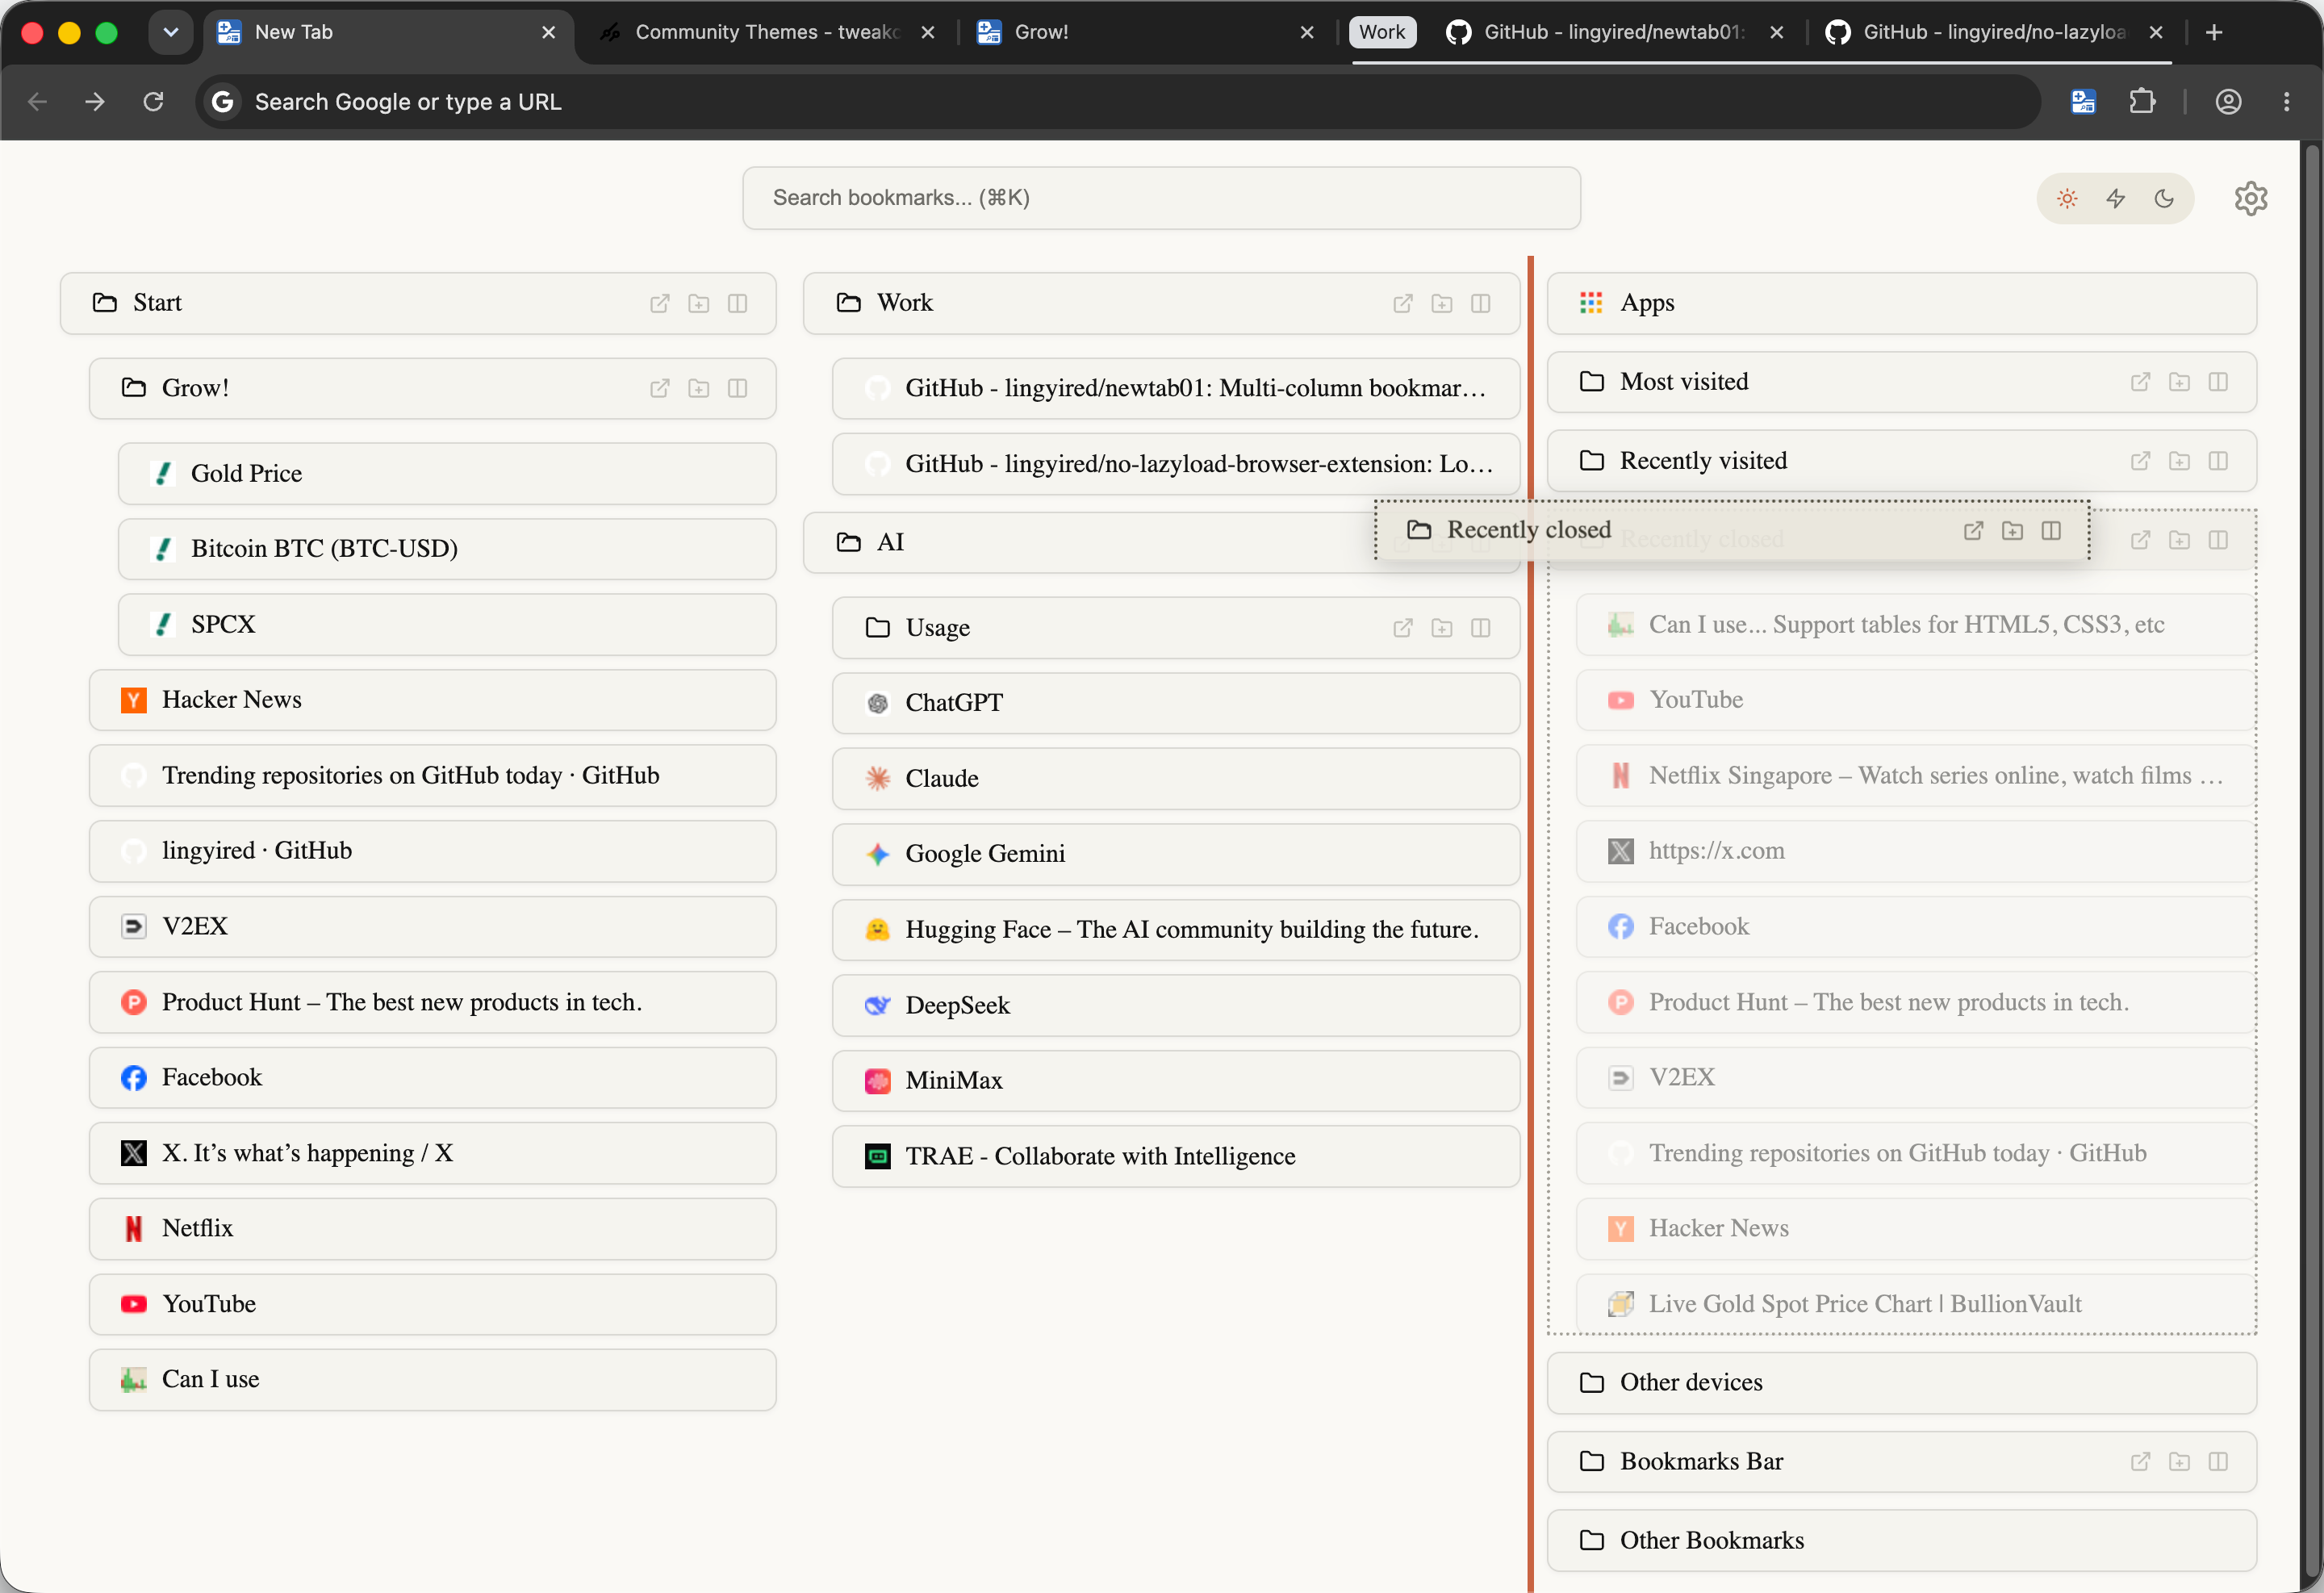Screen dimensions: 2324x1593
Task: Open the MiniMax bookmark
Action: 1176,1081
